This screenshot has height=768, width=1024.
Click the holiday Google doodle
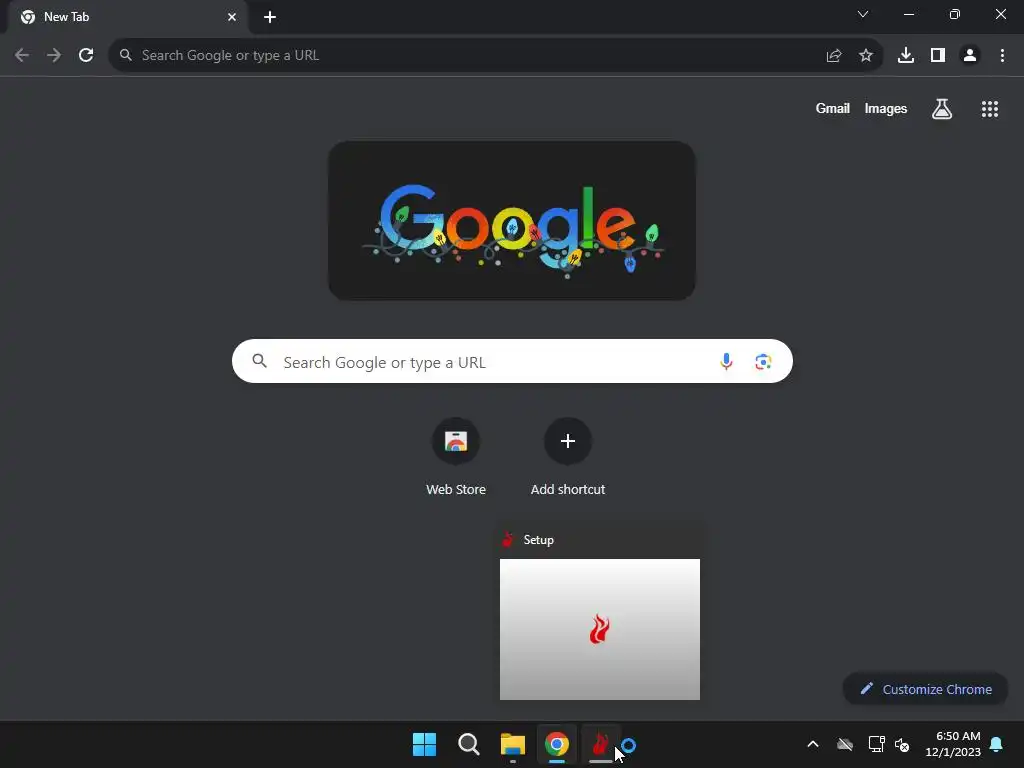click(511, 221)
